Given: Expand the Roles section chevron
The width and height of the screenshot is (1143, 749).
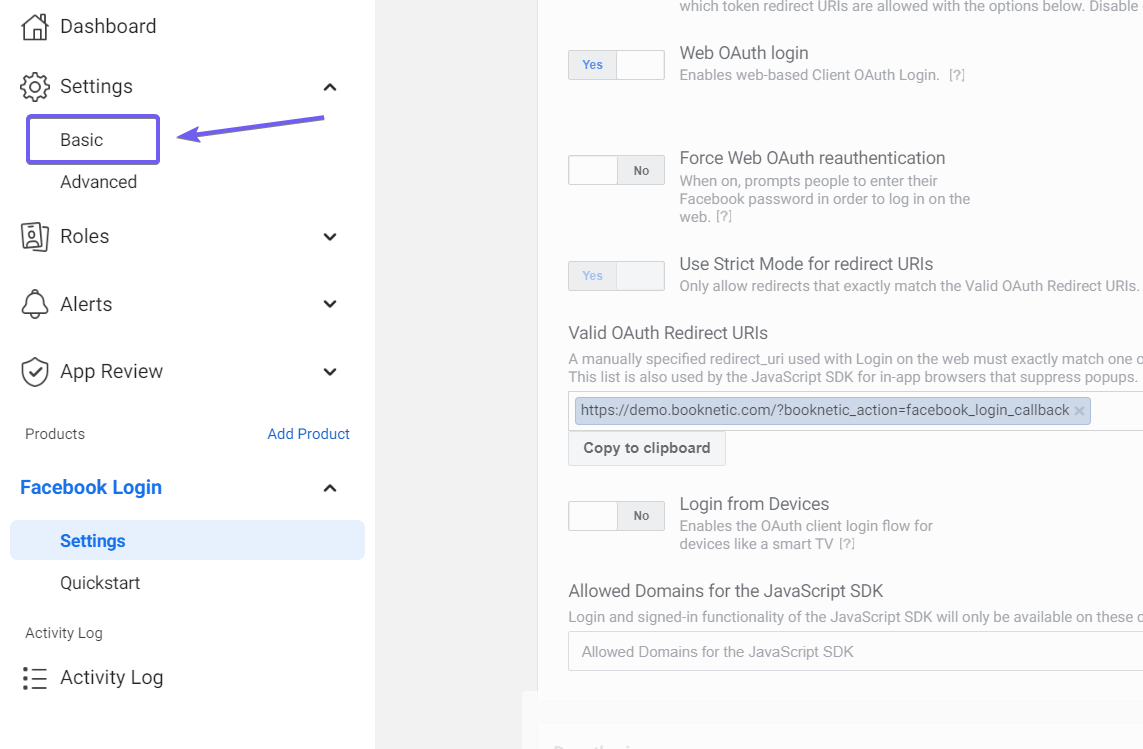Looking at the screenshot, I should [x=329, y=237].
